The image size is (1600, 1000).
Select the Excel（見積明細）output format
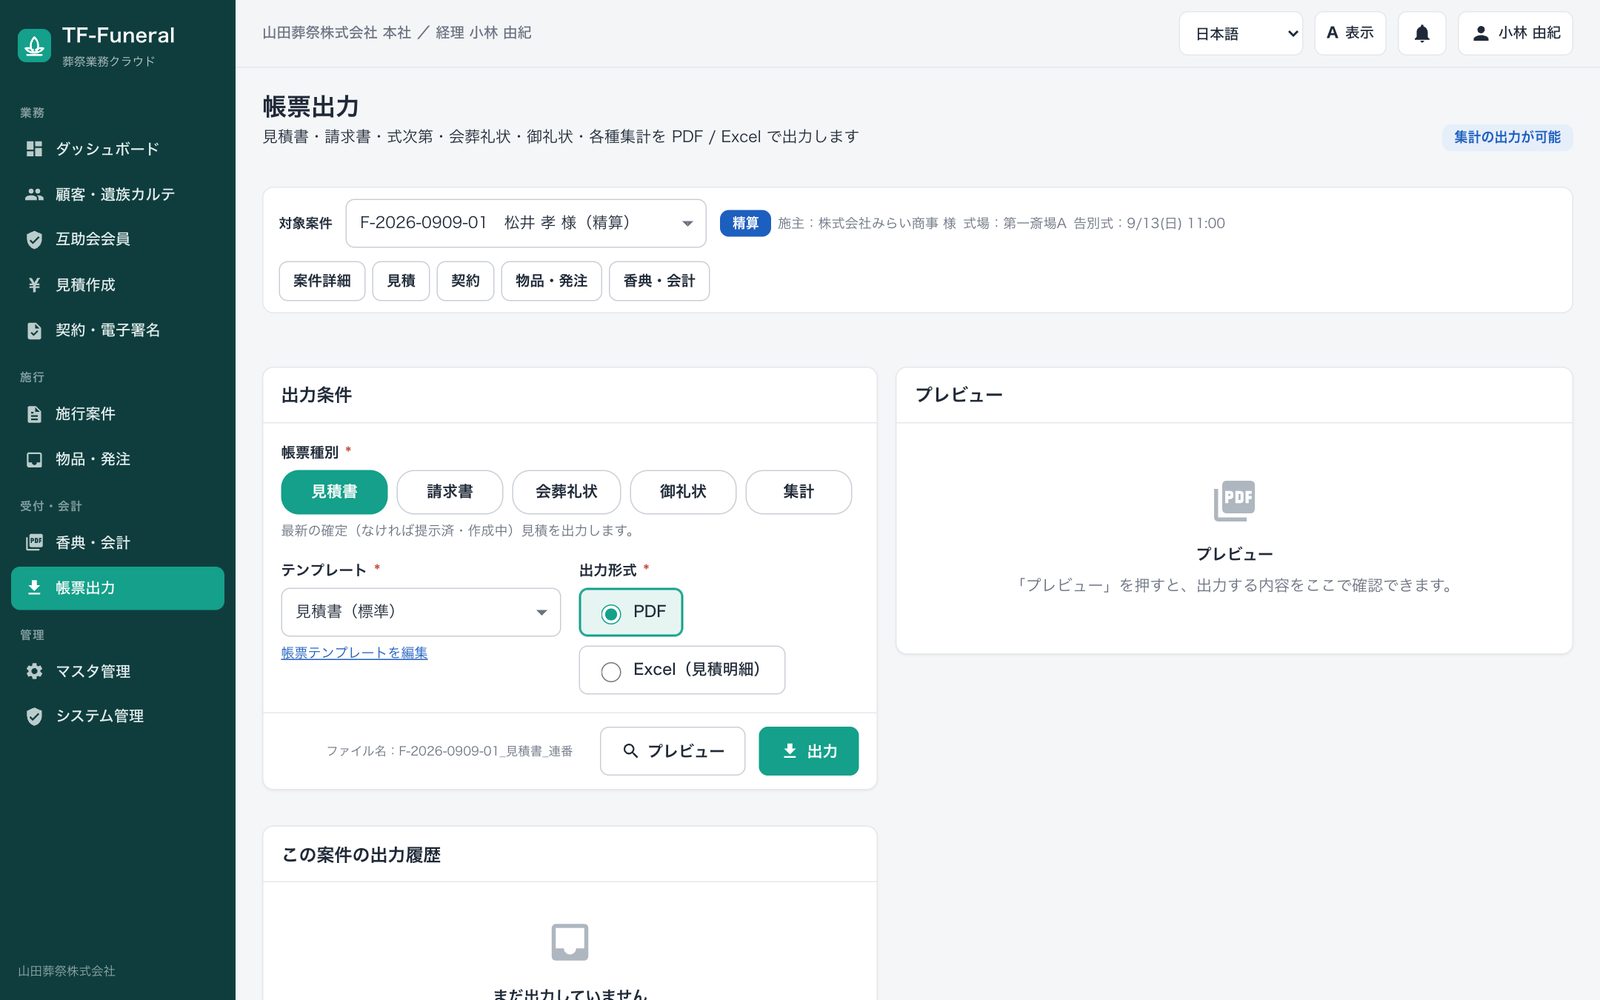tap(682, 670)
